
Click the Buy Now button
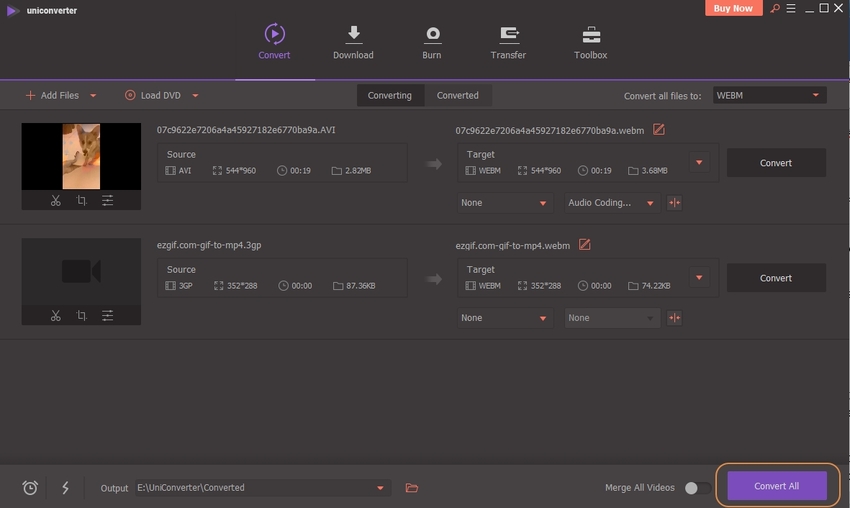pyautogui.click(x=734, y=9)
